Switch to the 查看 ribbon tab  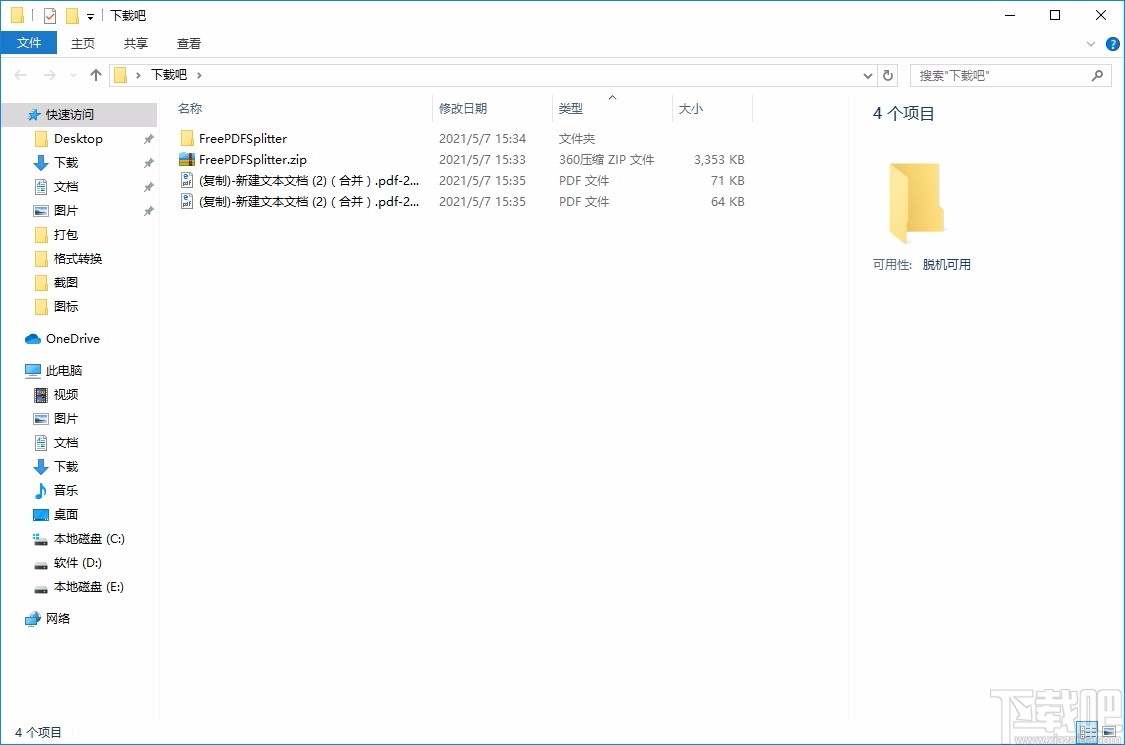[x=188, y=43]
